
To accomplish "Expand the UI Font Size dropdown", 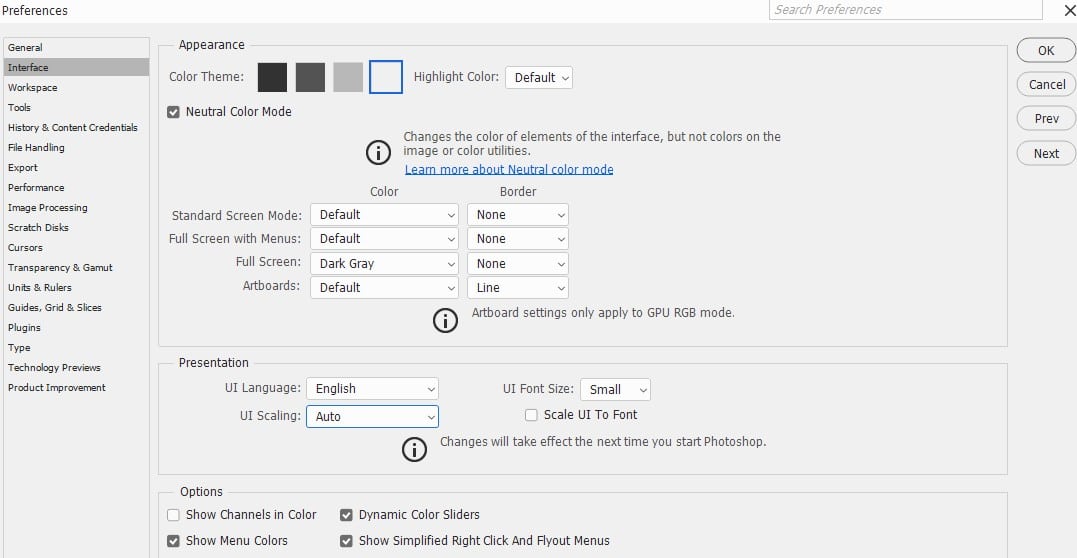I will tap(615, 389).
